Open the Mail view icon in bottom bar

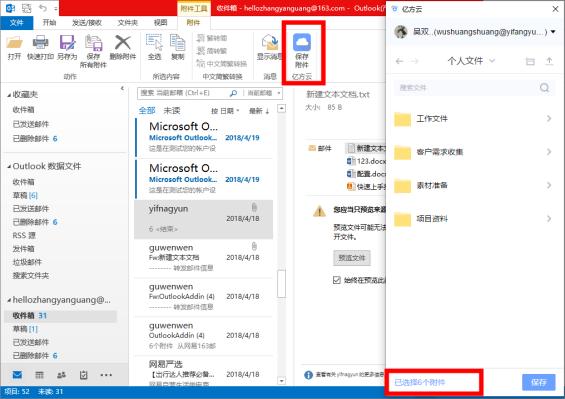[17, 375]
